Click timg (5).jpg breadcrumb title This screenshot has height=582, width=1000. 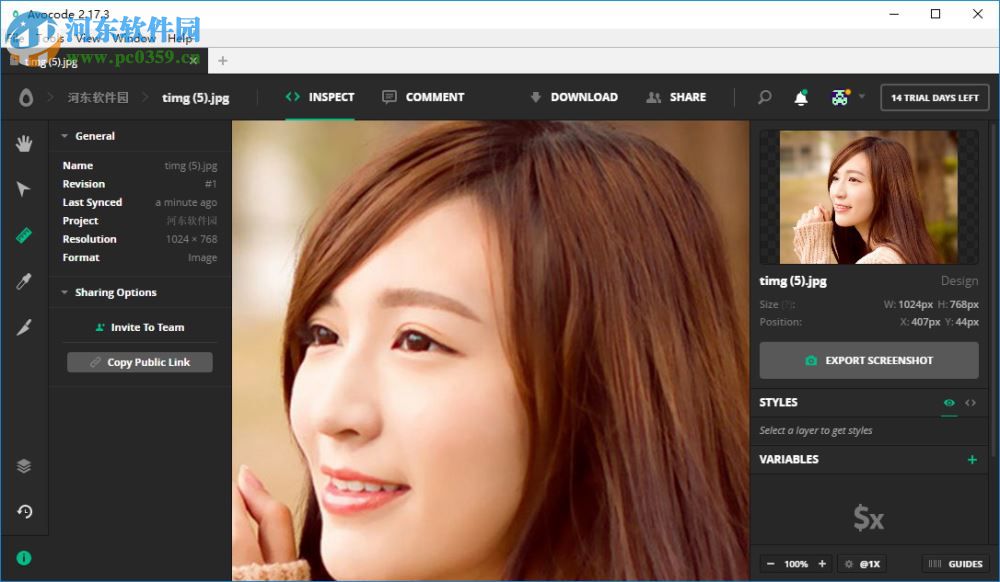pyautogui.click(x=195, y=98)
